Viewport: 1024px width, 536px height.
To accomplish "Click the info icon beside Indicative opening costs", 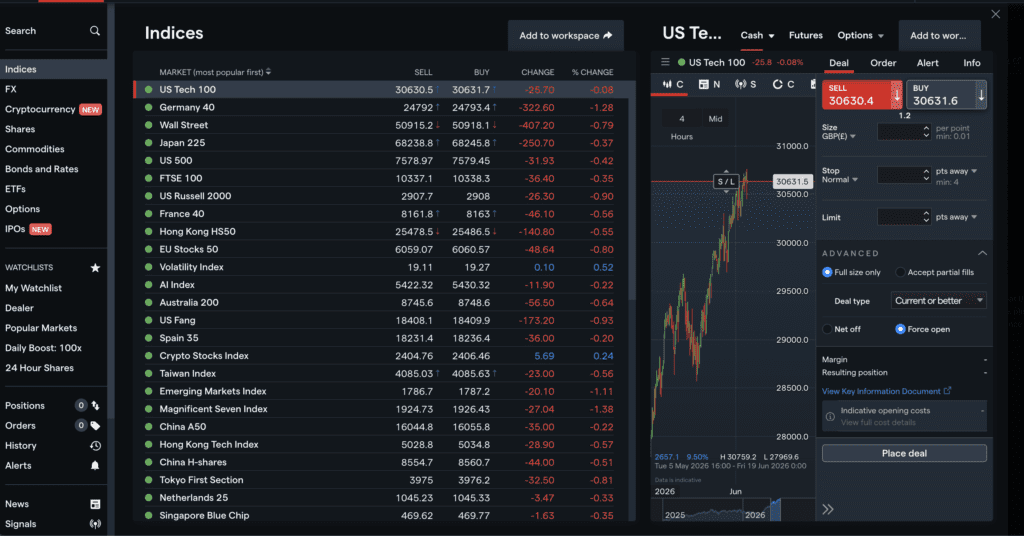I will (x=830, y=417).
